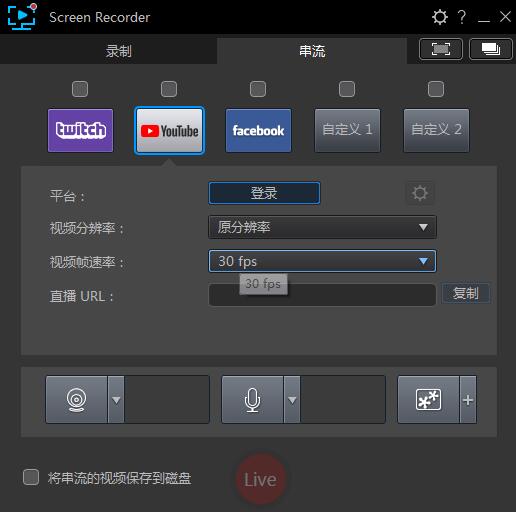Screen dimensions: 516x512
Task: Tick the checkbox above Facebook
Action: (258, 89)
